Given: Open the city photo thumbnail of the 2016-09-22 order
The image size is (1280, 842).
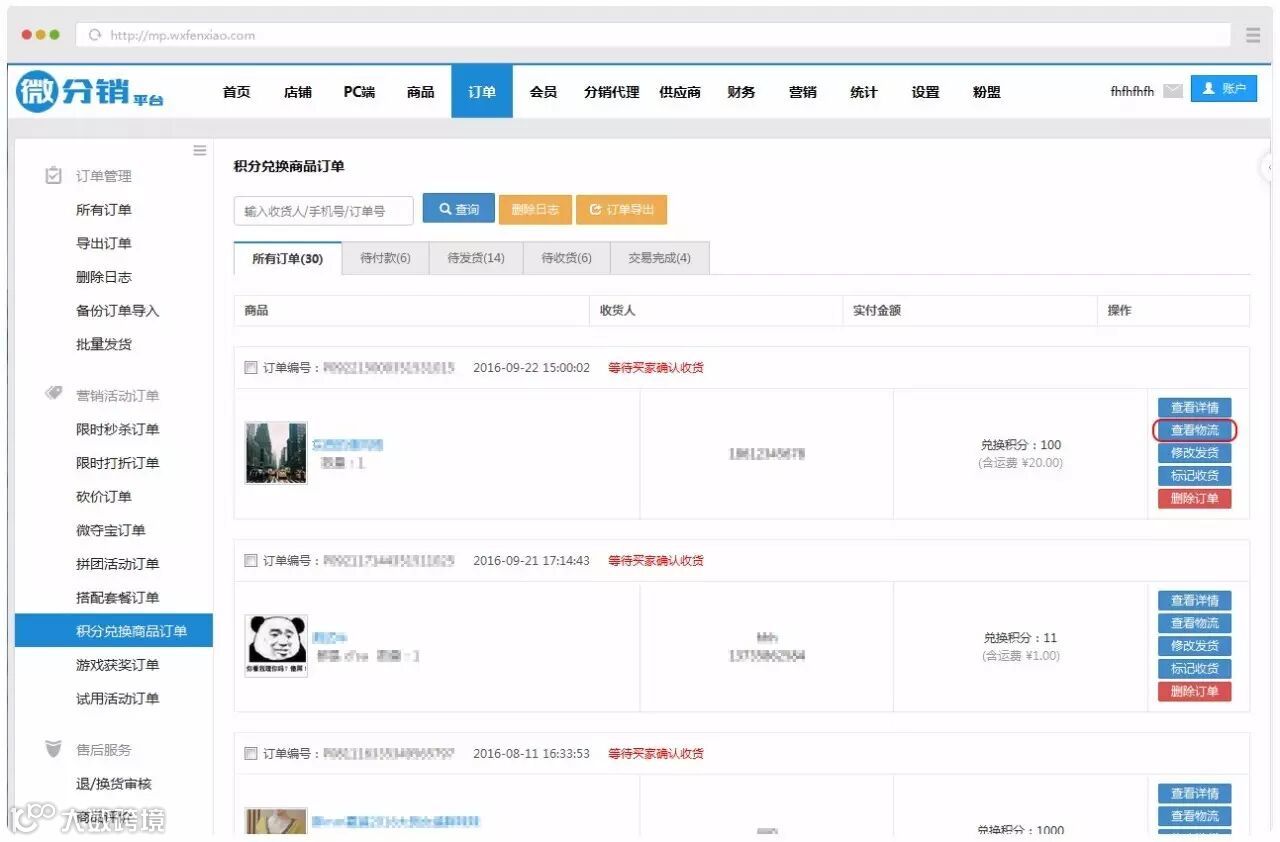Looking at the screenshot, I should (276, 453).
